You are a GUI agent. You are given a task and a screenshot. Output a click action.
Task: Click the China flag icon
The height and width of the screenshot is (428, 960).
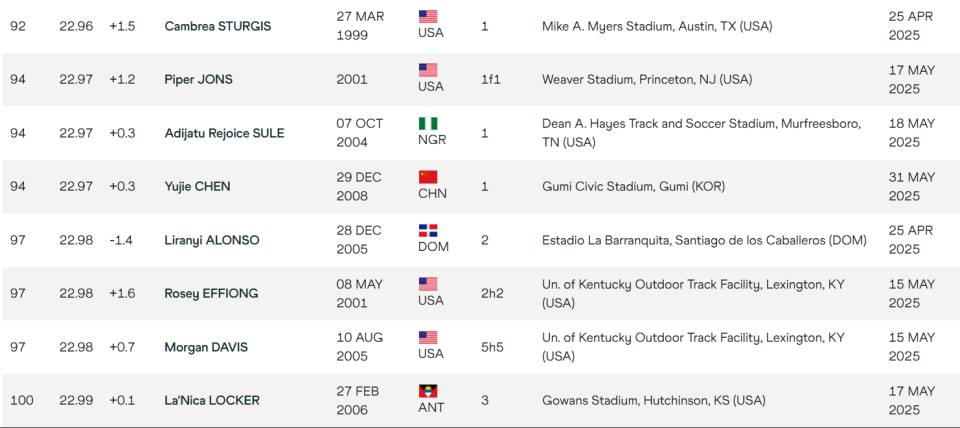[428, 177]
